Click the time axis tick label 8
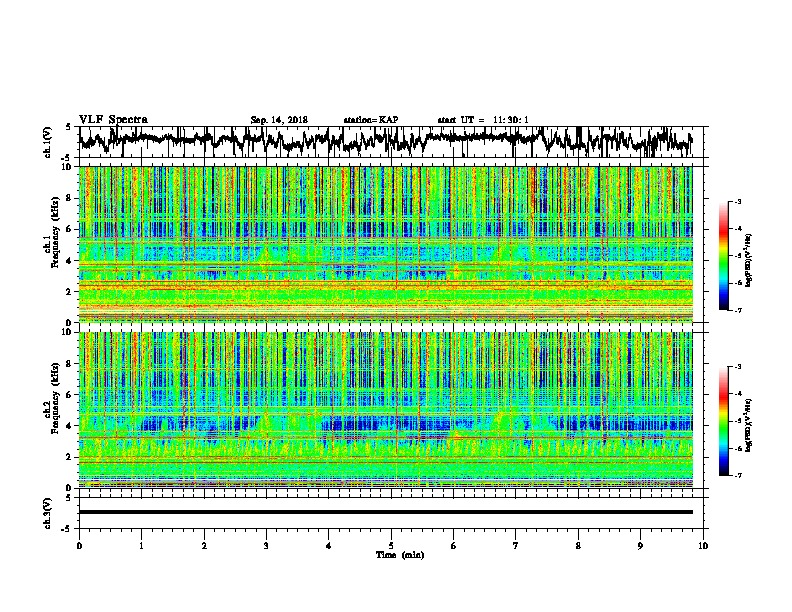Screen dimensions: 792x612 578,546
